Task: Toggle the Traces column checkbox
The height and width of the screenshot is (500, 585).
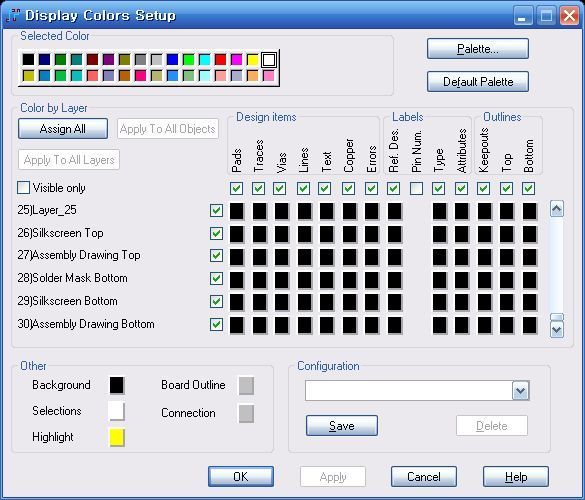Action: point(259,188)
